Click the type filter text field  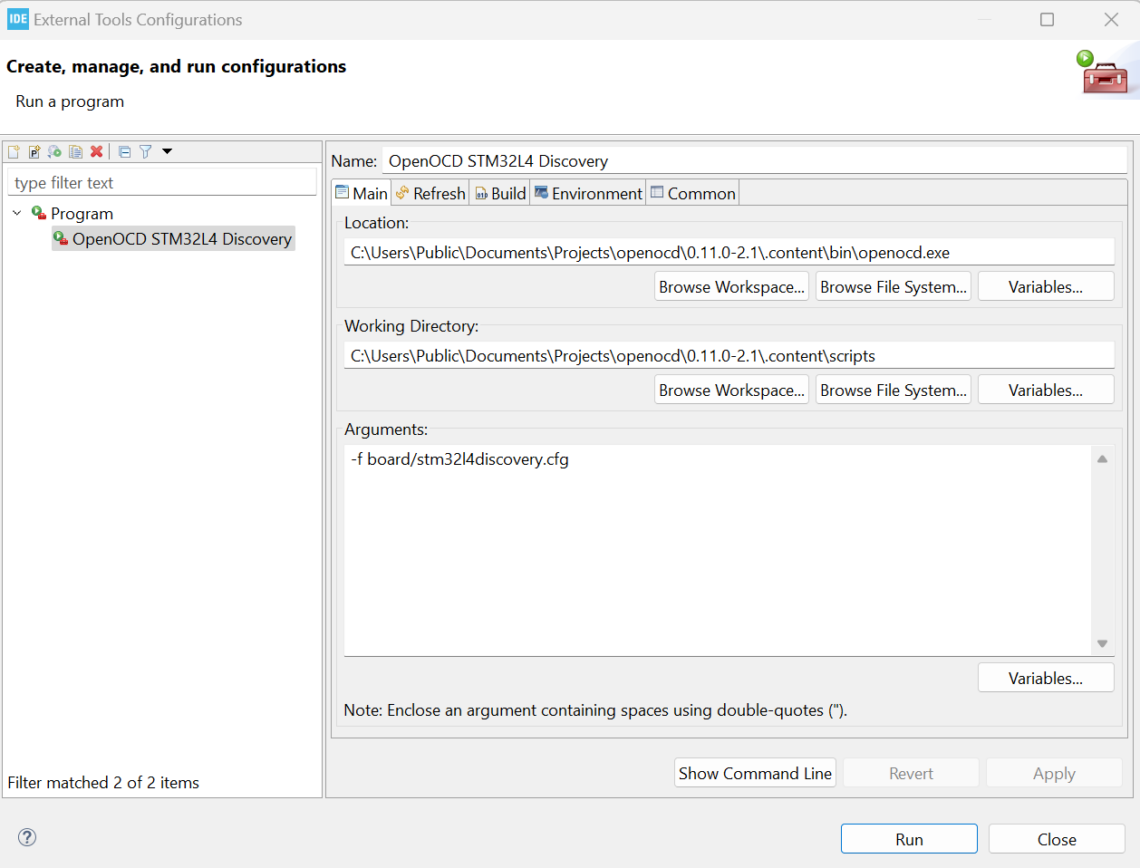[x=161, y=183]
